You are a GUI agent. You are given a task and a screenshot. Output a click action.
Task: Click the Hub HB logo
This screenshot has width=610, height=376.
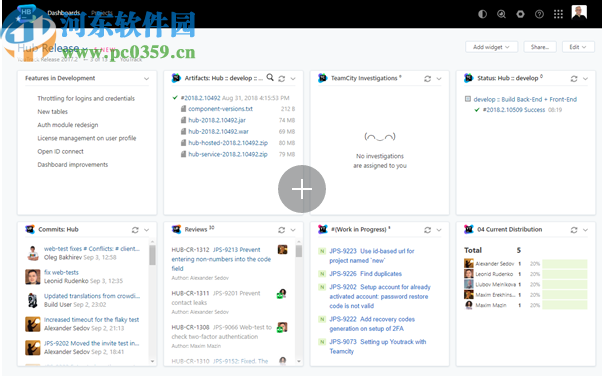[x=26, y=13]
